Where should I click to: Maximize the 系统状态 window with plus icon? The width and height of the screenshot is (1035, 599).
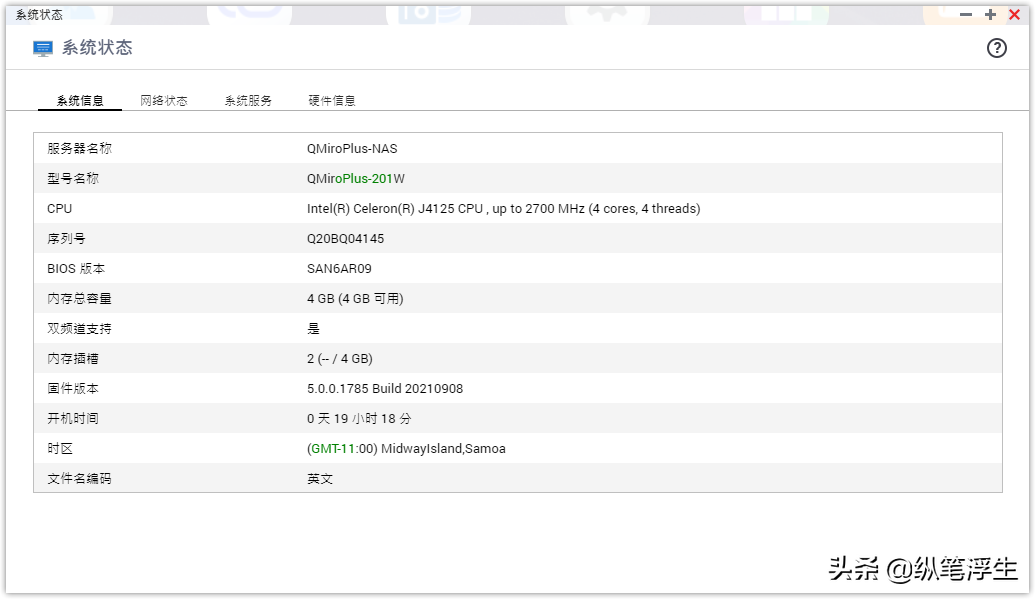click(990, 15)
